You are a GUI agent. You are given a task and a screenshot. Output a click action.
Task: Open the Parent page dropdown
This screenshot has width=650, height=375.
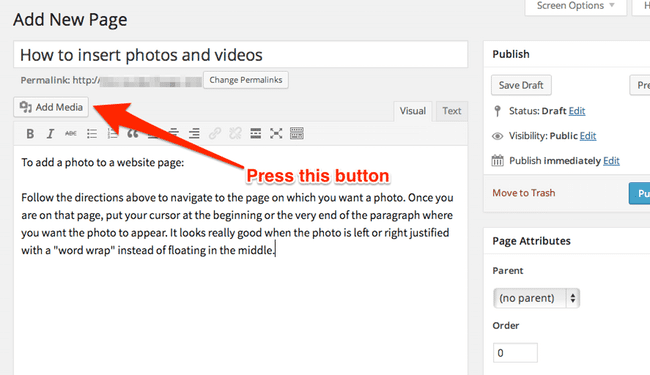536,298
